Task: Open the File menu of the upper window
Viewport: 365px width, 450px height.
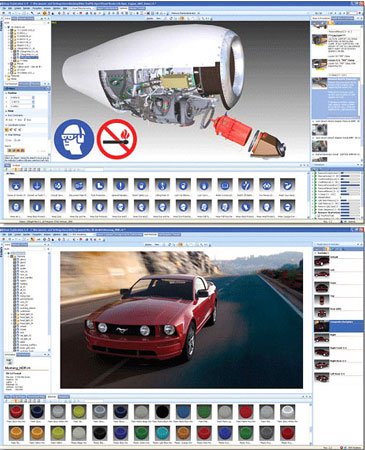Action: [5, 8]
